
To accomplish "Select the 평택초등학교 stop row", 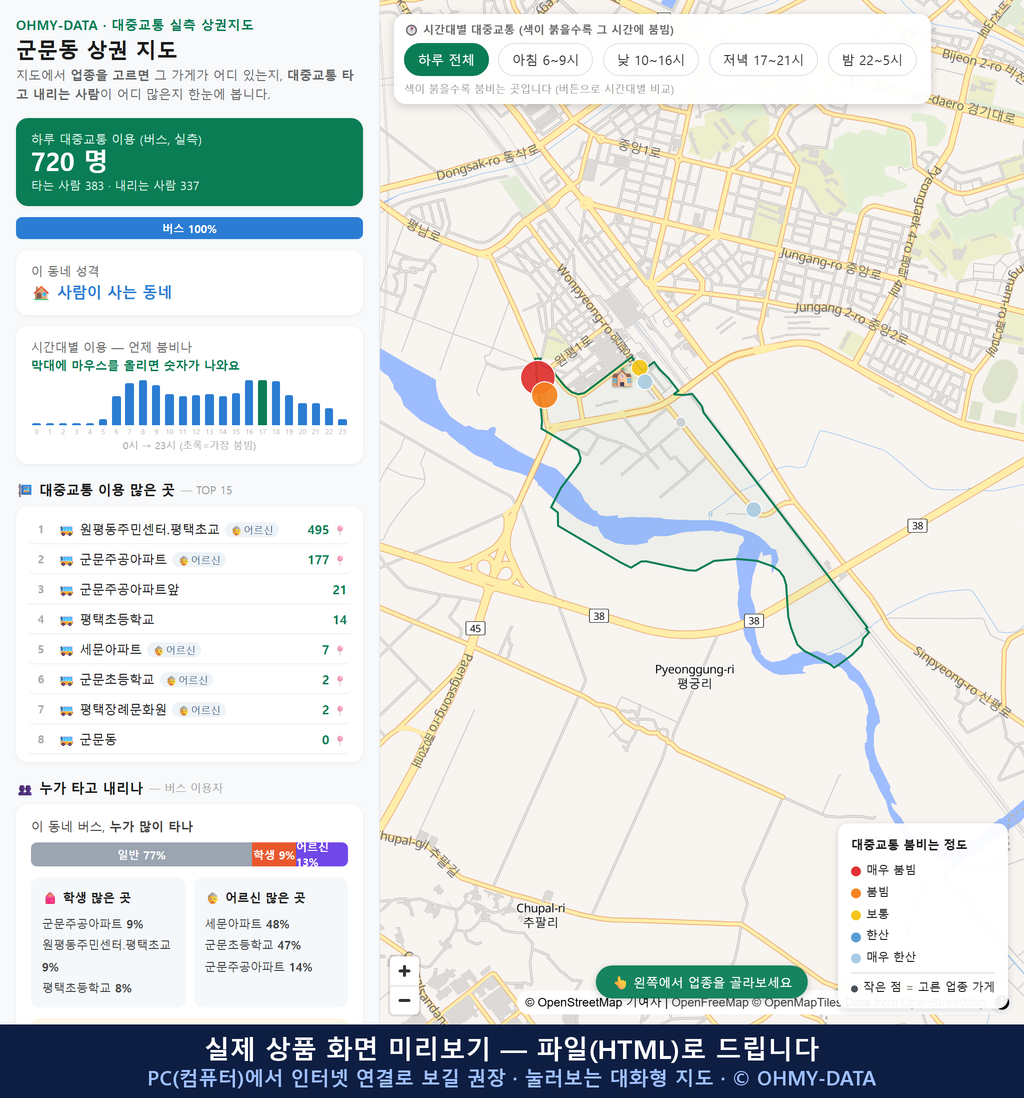I will tap(189, 620).
